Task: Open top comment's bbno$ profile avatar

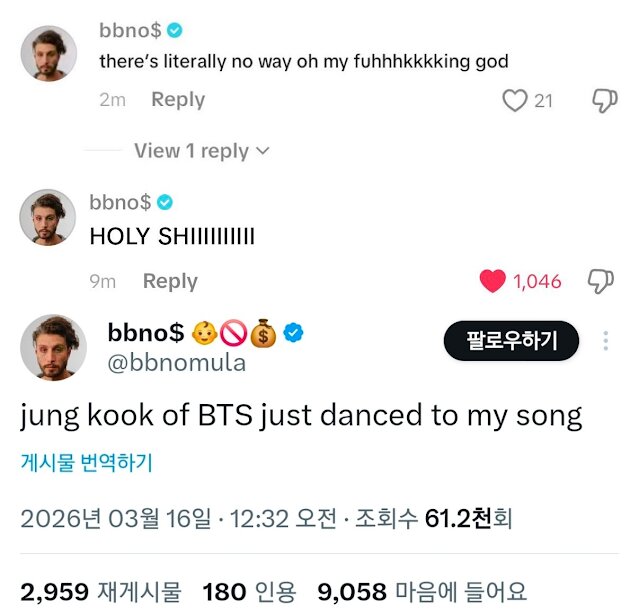Action: (x=49, y=54)
